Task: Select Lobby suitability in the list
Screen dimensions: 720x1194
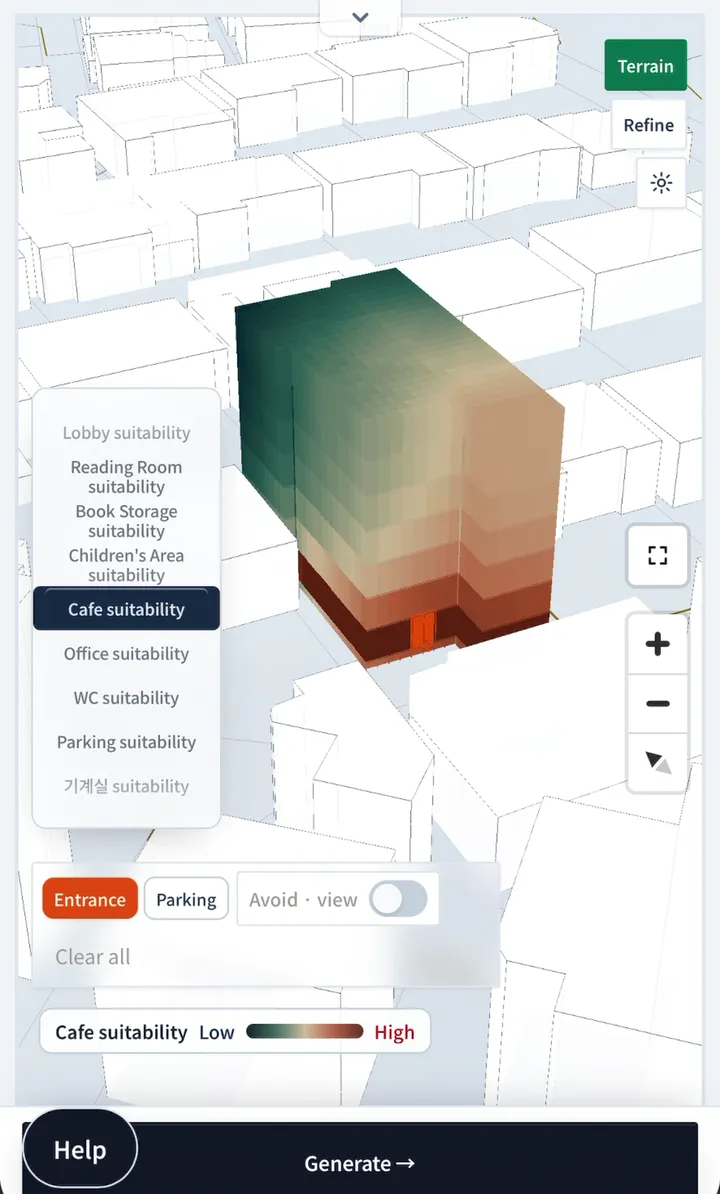Action: [126, 433]
